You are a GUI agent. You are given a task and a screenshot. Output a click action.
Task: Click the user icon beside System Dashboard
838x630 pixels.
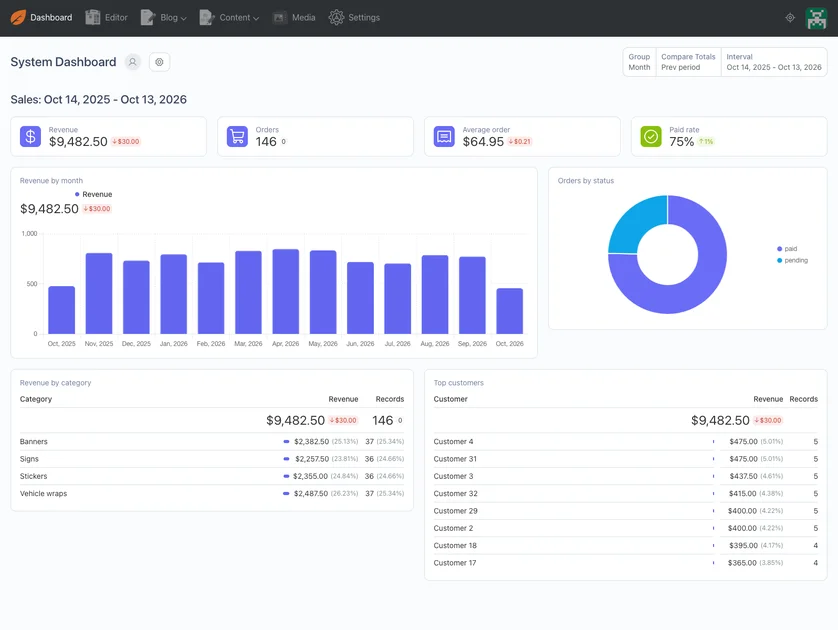point(133,62)
